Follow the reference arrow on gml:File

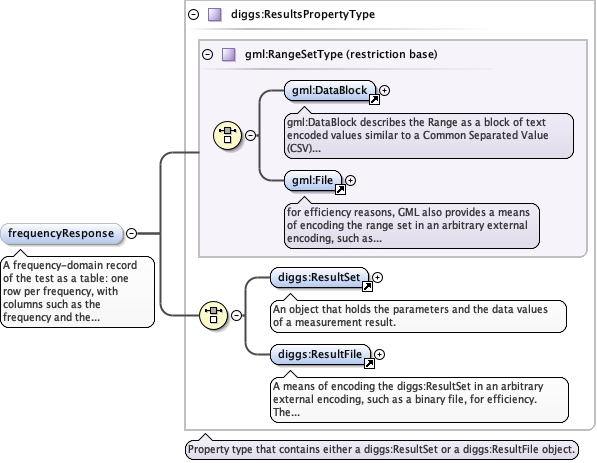340,189
